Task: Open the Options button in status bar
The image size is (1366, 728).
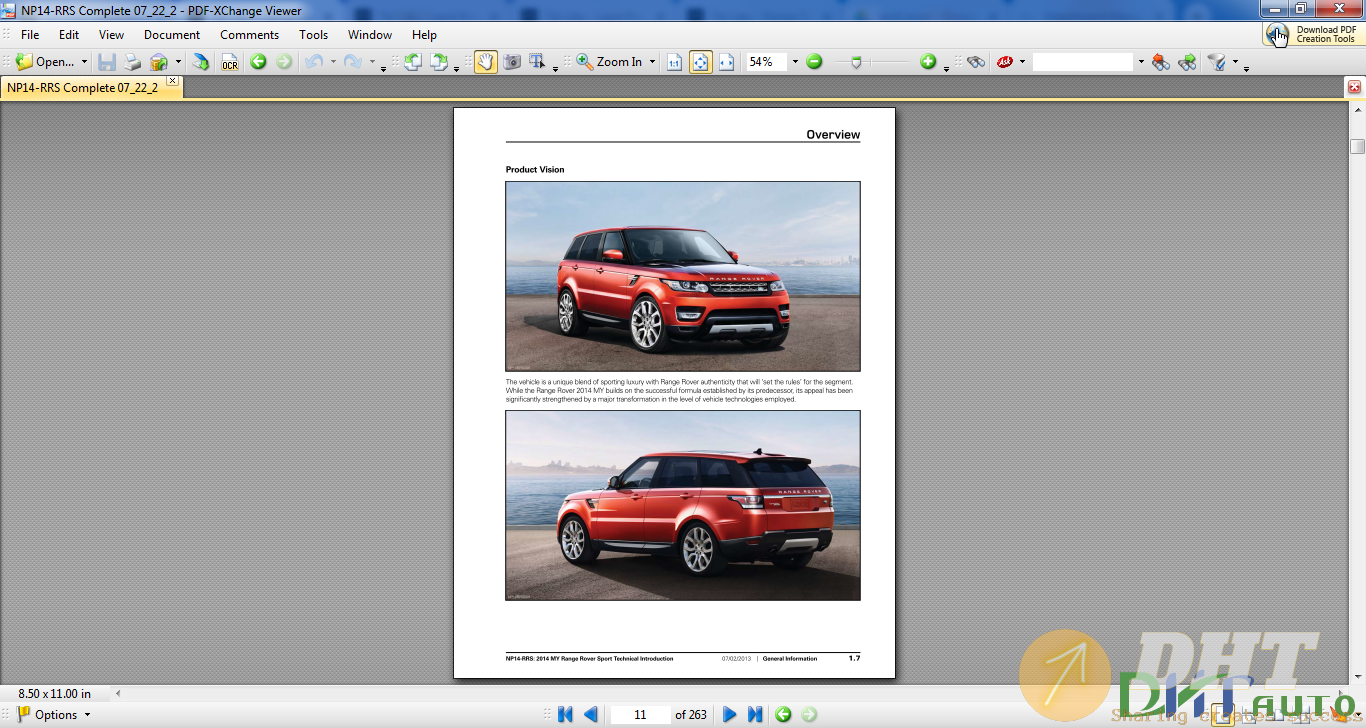Action: pyautogui.click(x=54, y=714)
